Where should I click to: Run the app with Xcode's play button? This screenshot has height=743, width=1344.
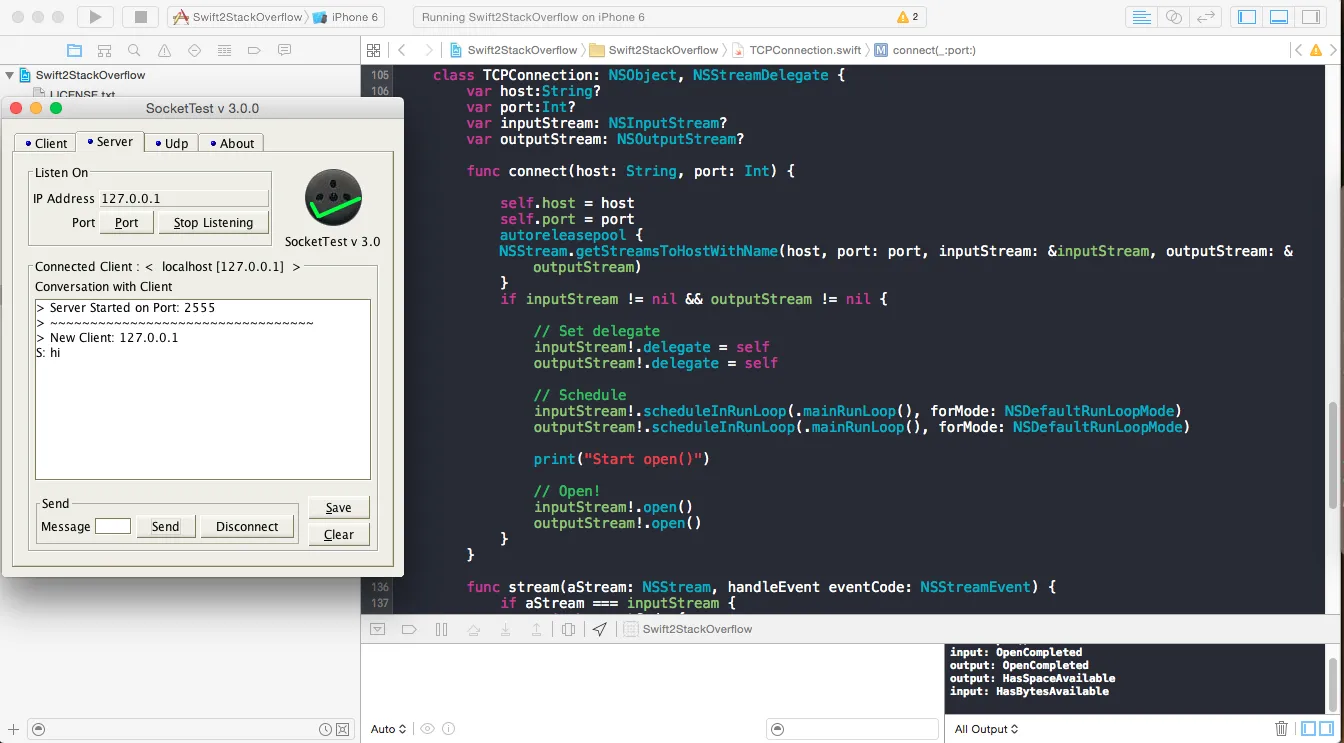95,17
